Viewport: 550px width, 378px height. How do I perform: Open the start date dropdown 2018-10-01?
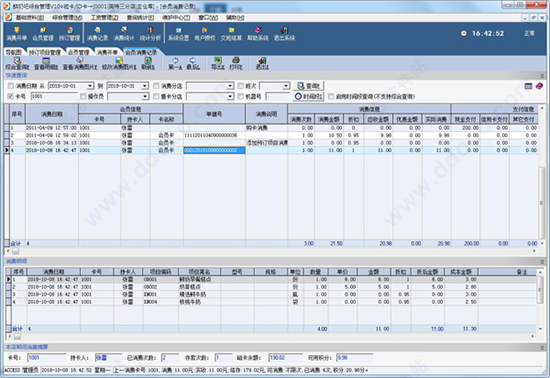[x=90, y=86]
